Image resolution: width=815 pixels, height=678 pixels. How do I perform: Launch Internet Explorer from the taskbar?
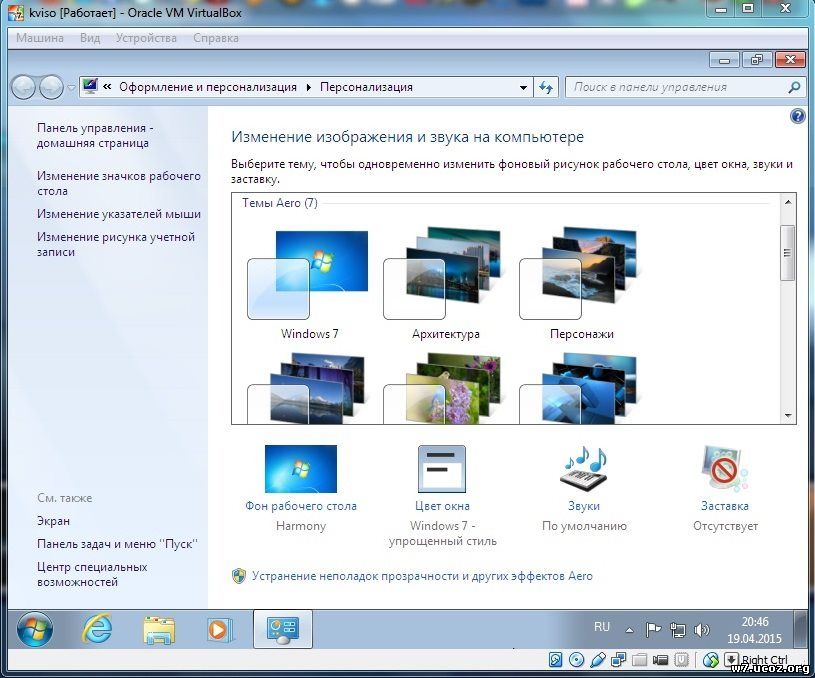coord(97,629)
